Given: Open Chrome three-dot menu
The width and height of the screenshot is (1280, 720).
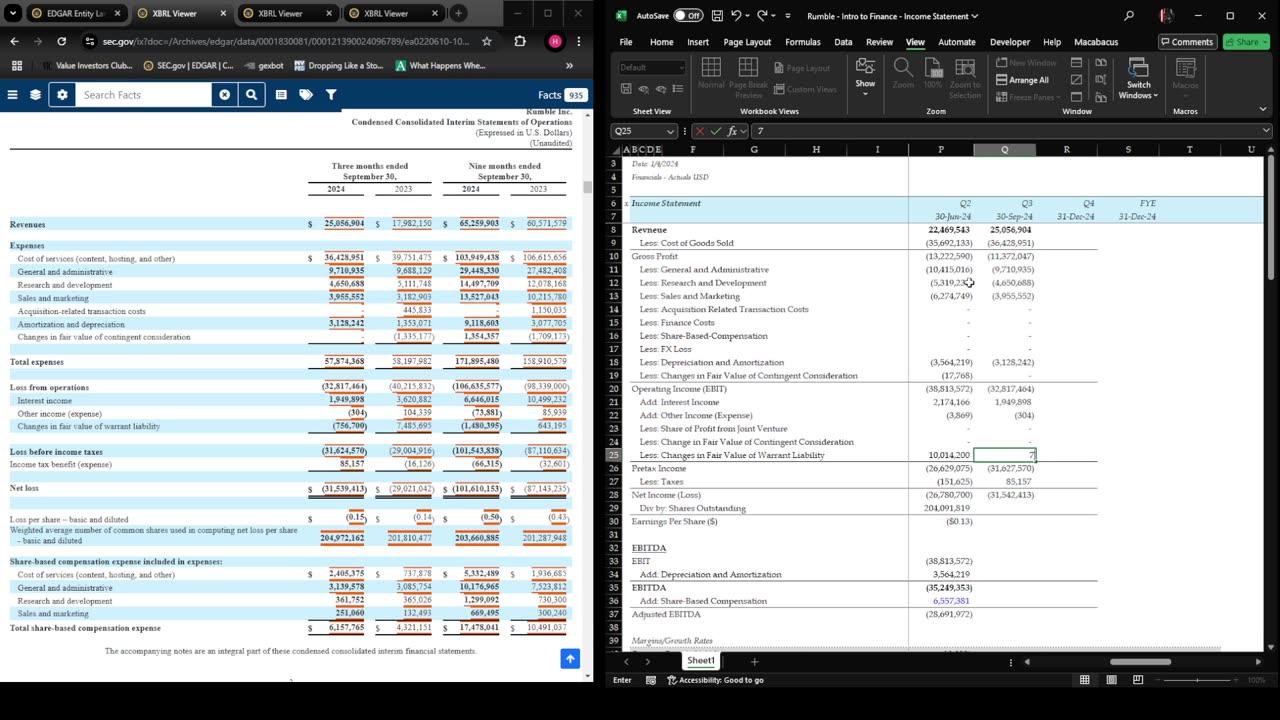Looking at the screenshot, I should click(580, 41).
